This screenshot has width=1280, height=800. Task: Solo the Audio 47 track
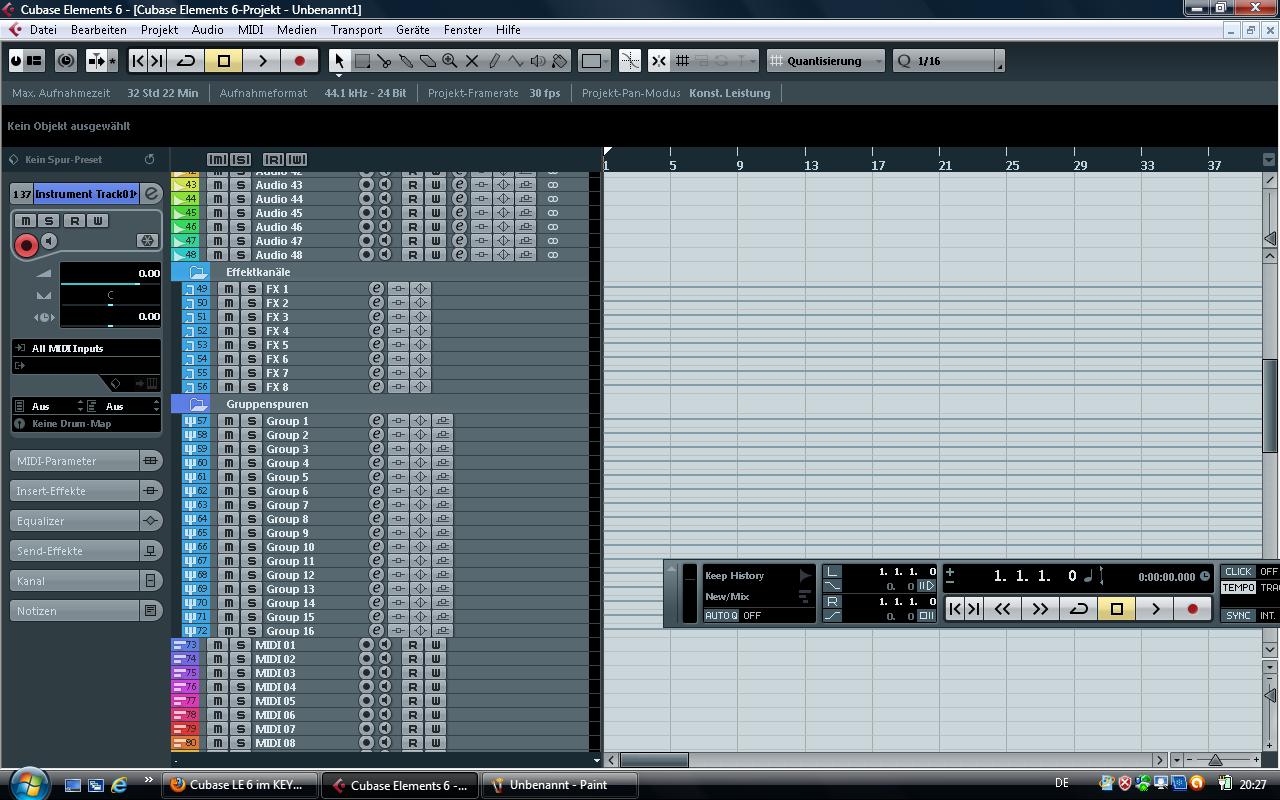[240, 241]
